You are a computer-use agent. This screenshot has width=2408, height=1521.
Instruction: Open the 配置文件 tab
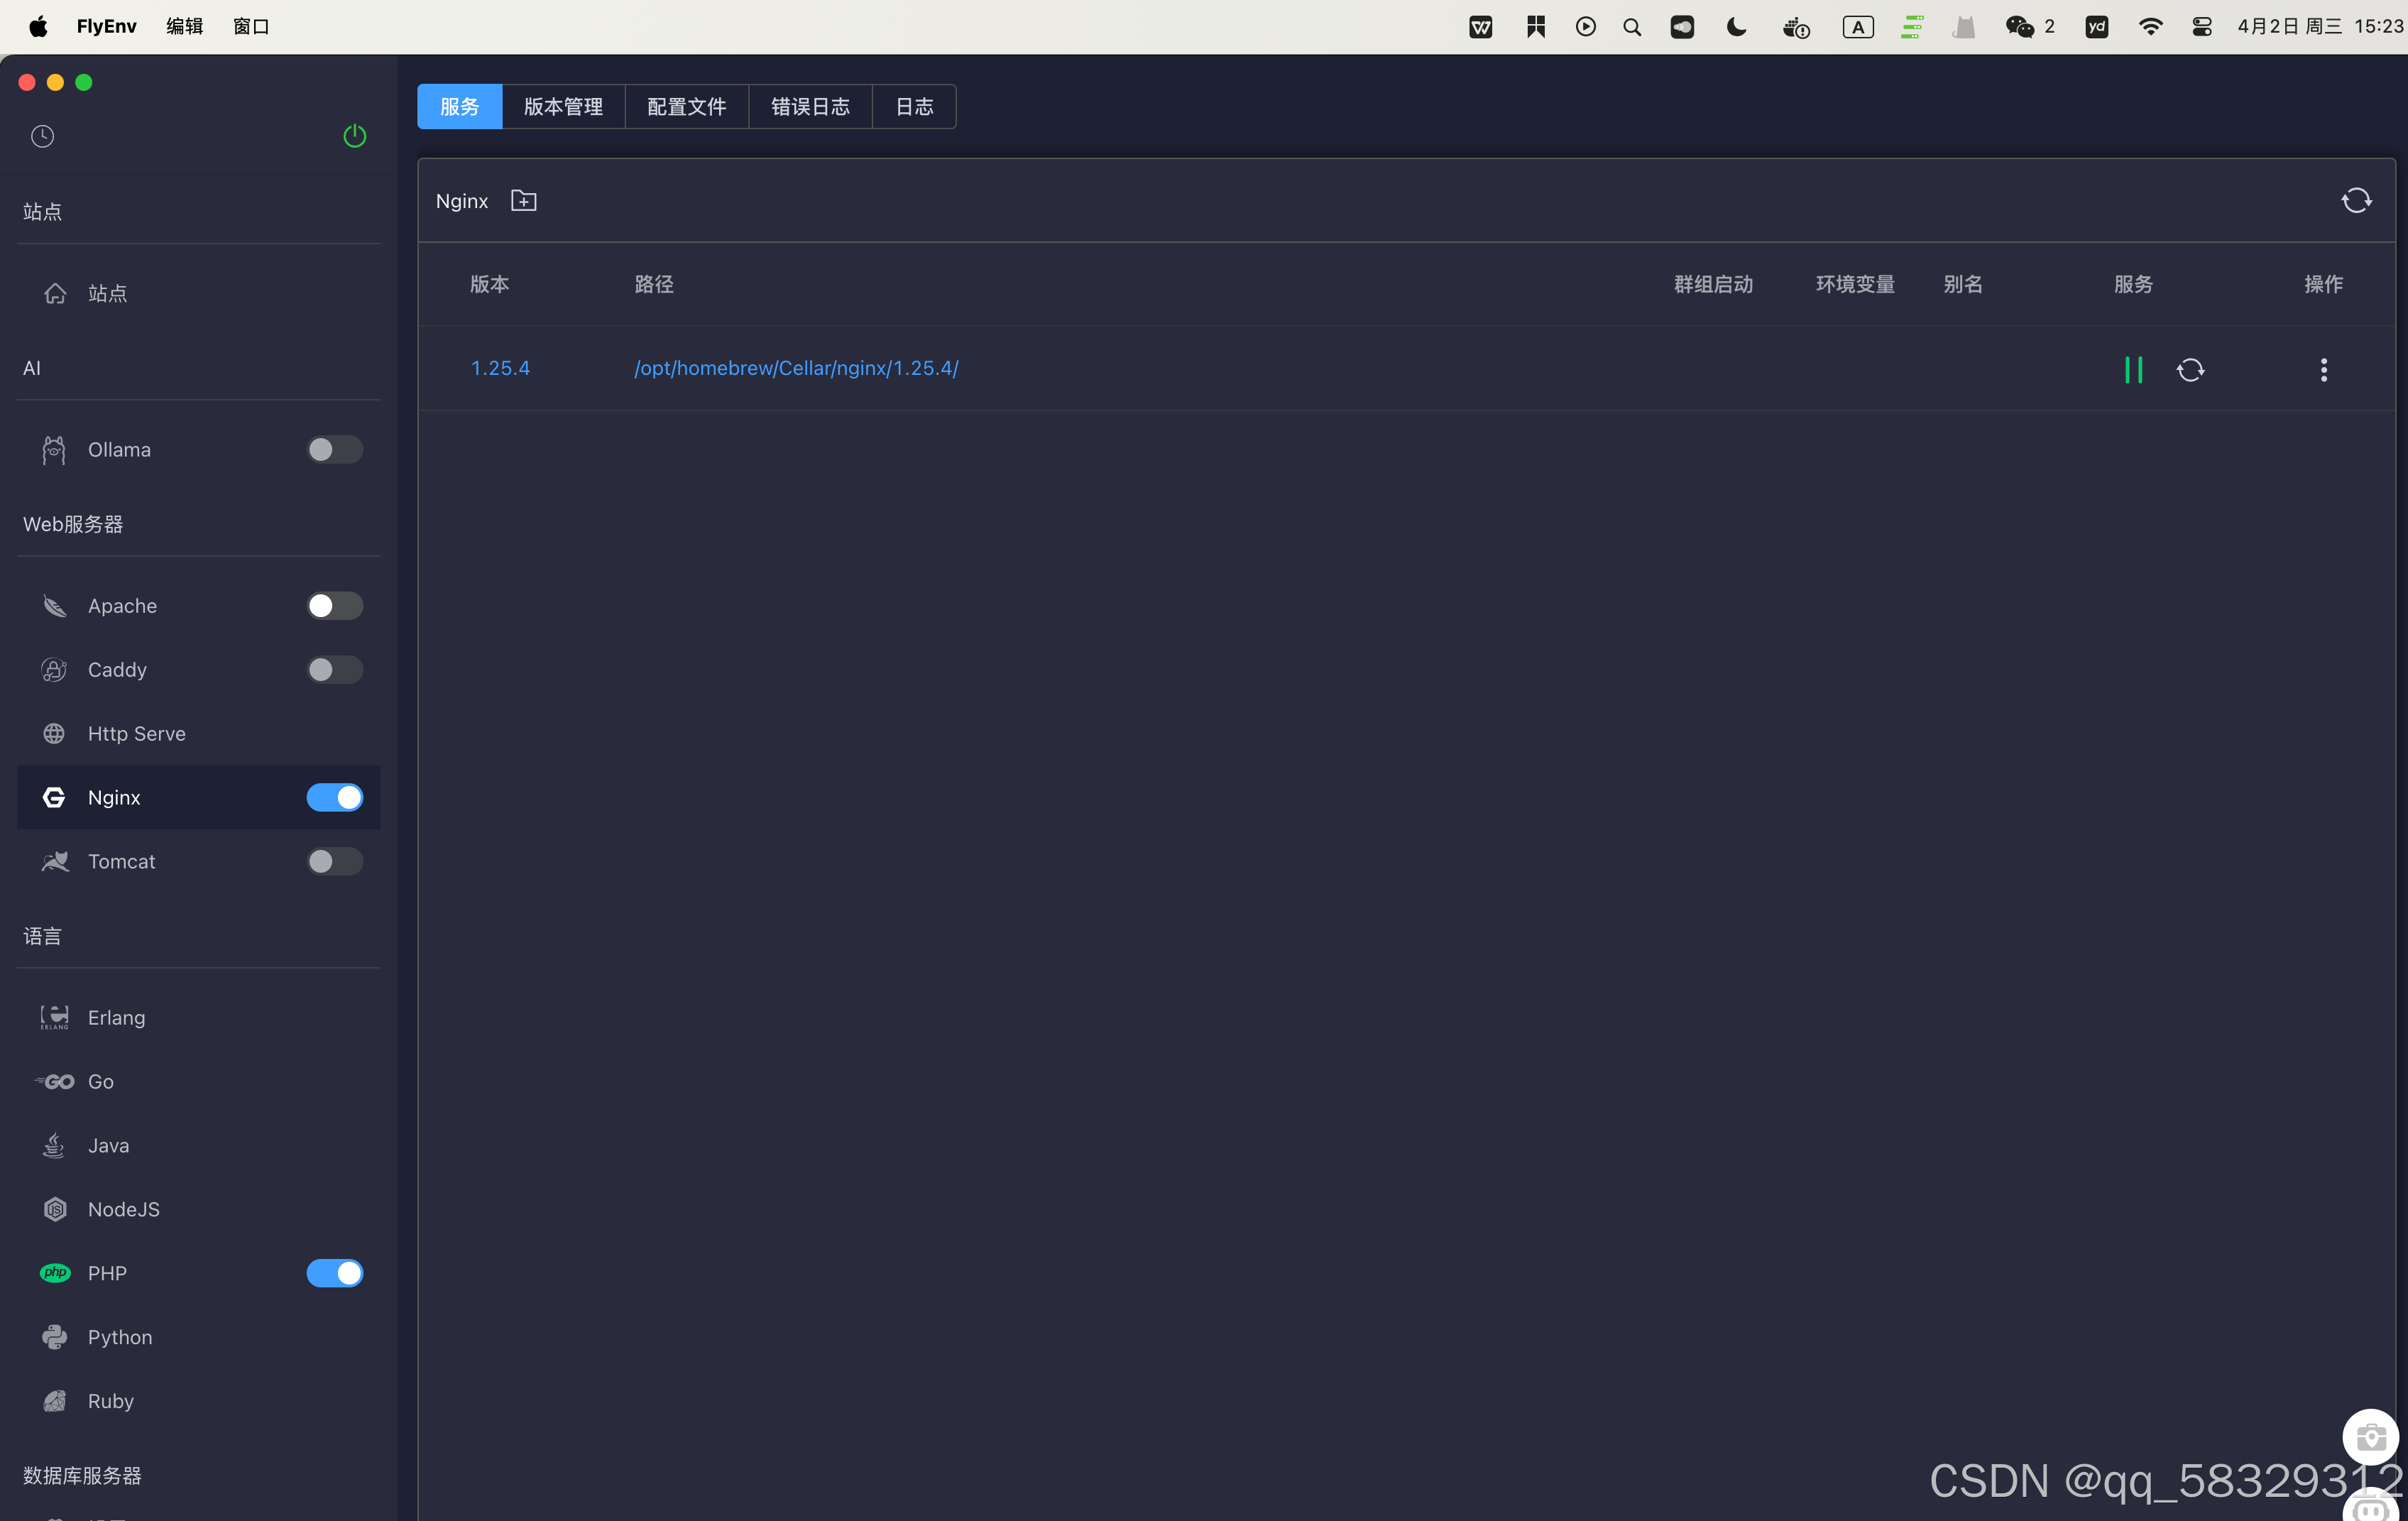(x=686, y=107)
